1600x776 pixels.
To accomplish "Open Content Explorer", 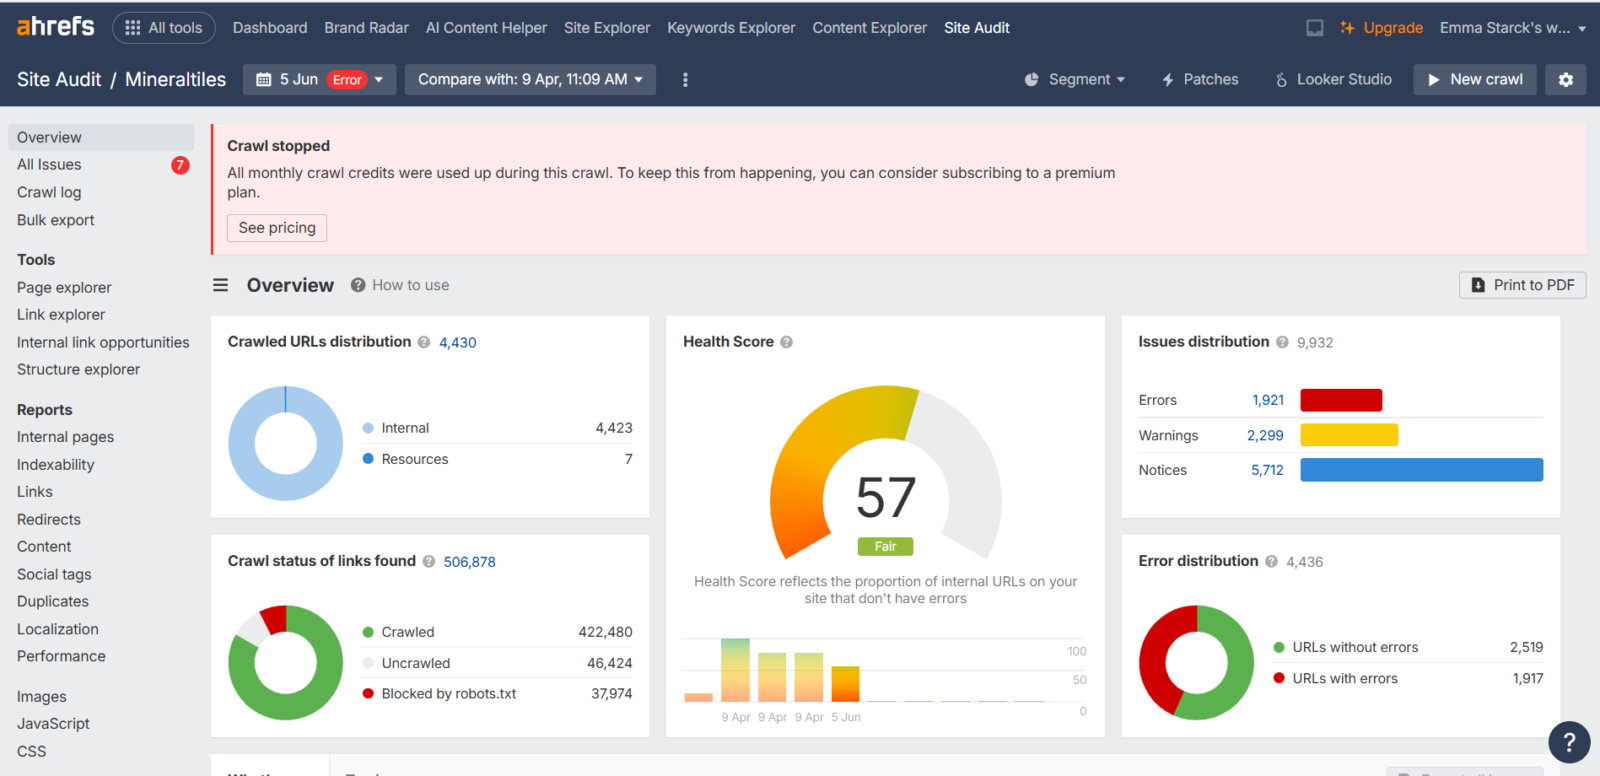I will 869,28.
